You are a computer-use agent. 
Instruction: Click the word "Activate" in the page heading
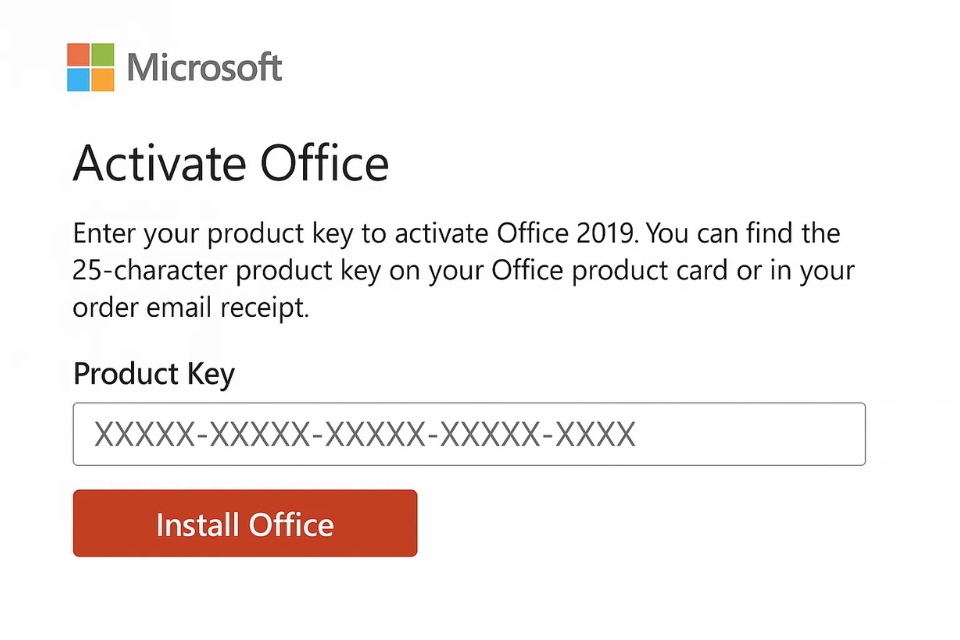coord(157,163)
